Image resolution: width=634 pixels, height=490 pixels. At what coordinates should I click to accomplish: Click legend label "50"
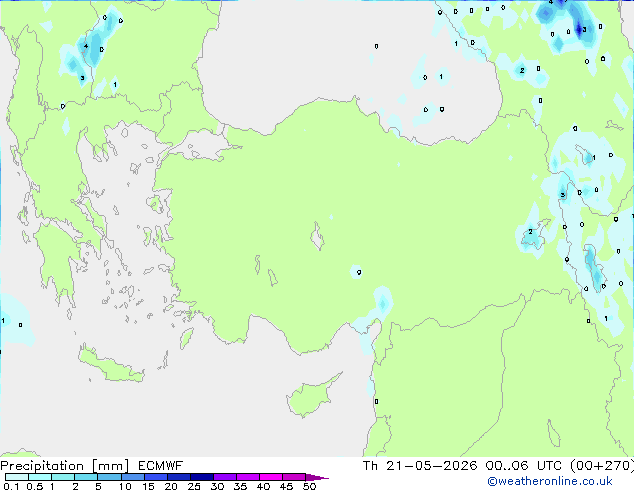(x=309, y=486)
